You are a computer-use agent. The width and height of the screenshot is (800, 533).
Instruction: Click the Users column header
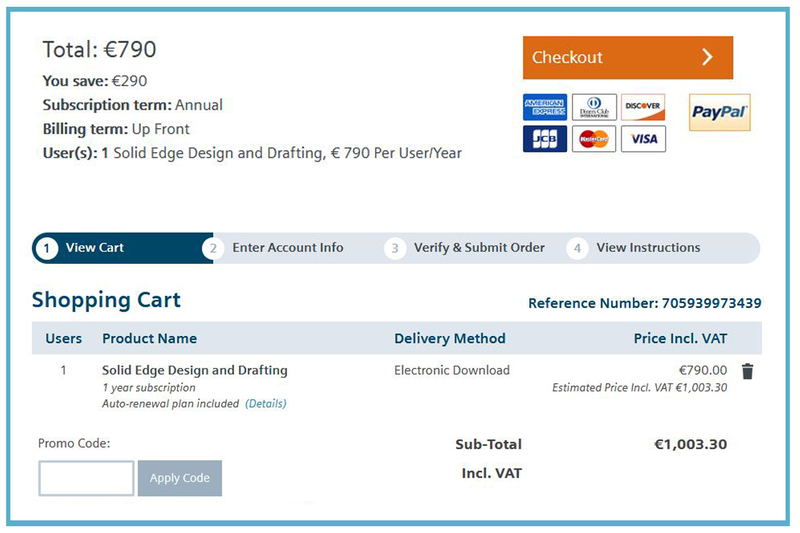64,339
